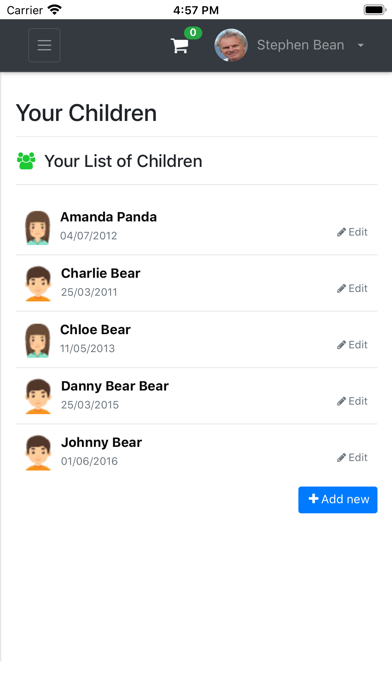Select Chloe Bear's avatar

[38, 340]
